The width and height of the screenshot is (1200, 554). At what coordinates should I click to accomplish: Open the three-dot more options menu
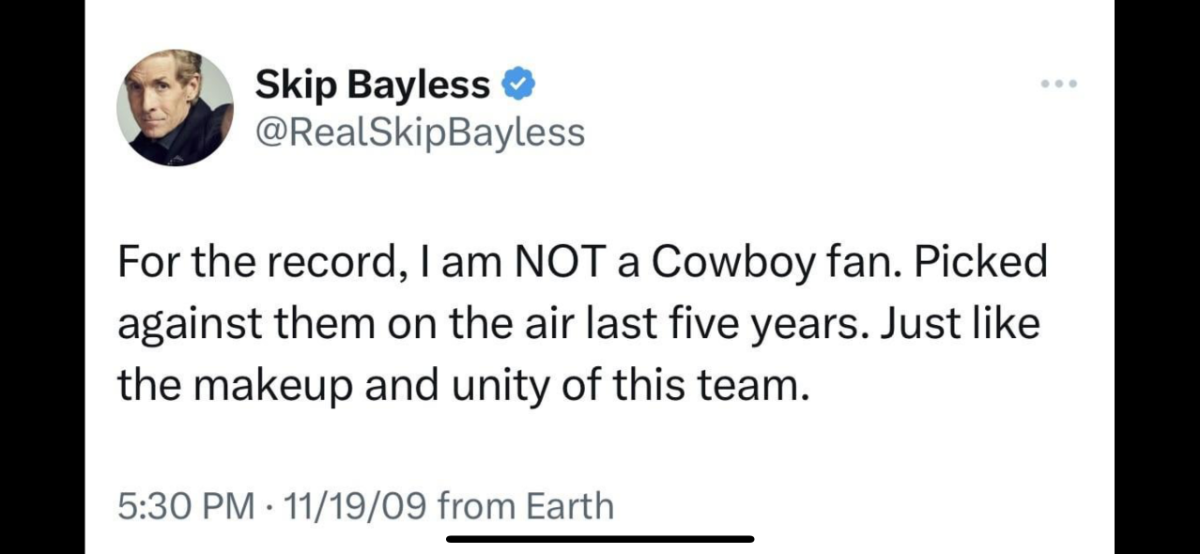coord(1057,84)
